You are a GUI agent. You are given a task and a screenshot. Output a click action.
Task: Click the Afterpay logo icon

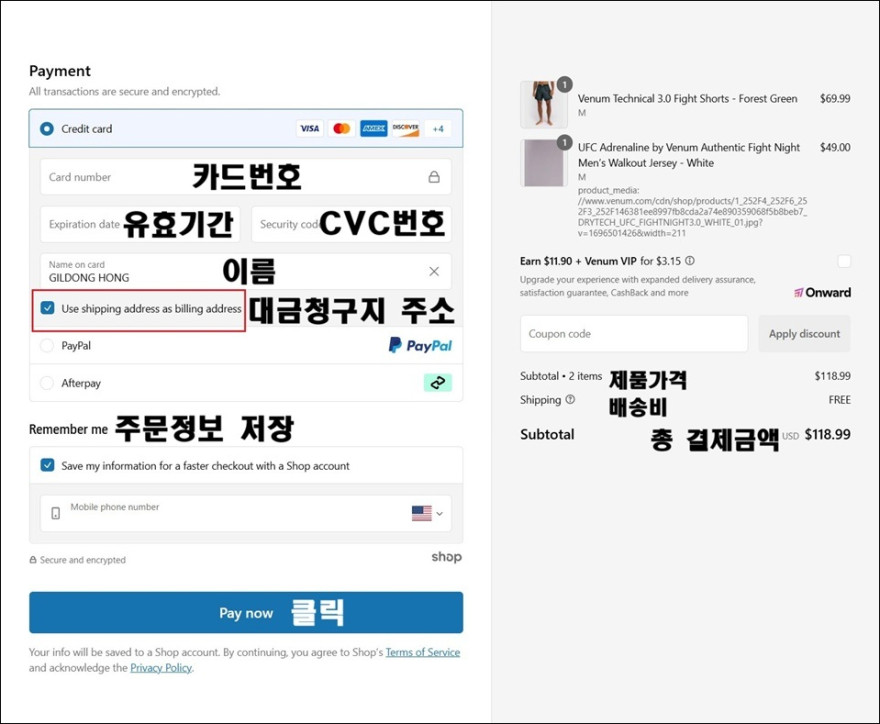438,383
